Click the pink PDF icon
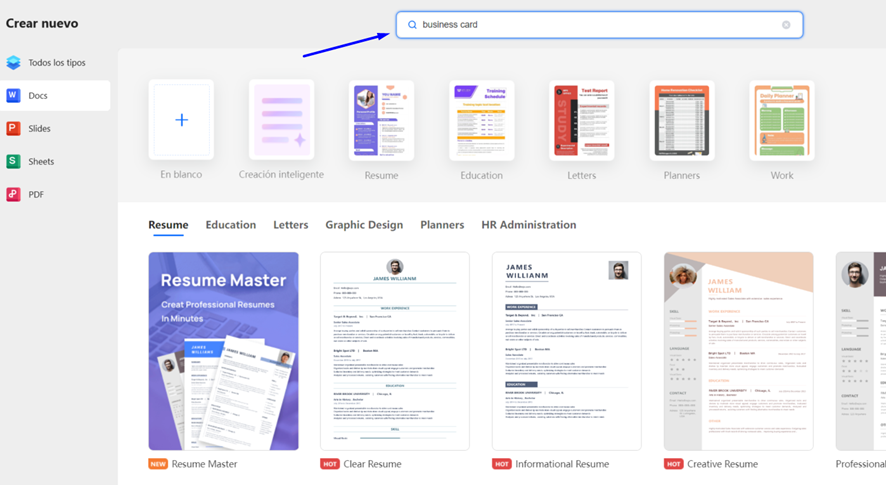The image size is (886, 485). 13,194
